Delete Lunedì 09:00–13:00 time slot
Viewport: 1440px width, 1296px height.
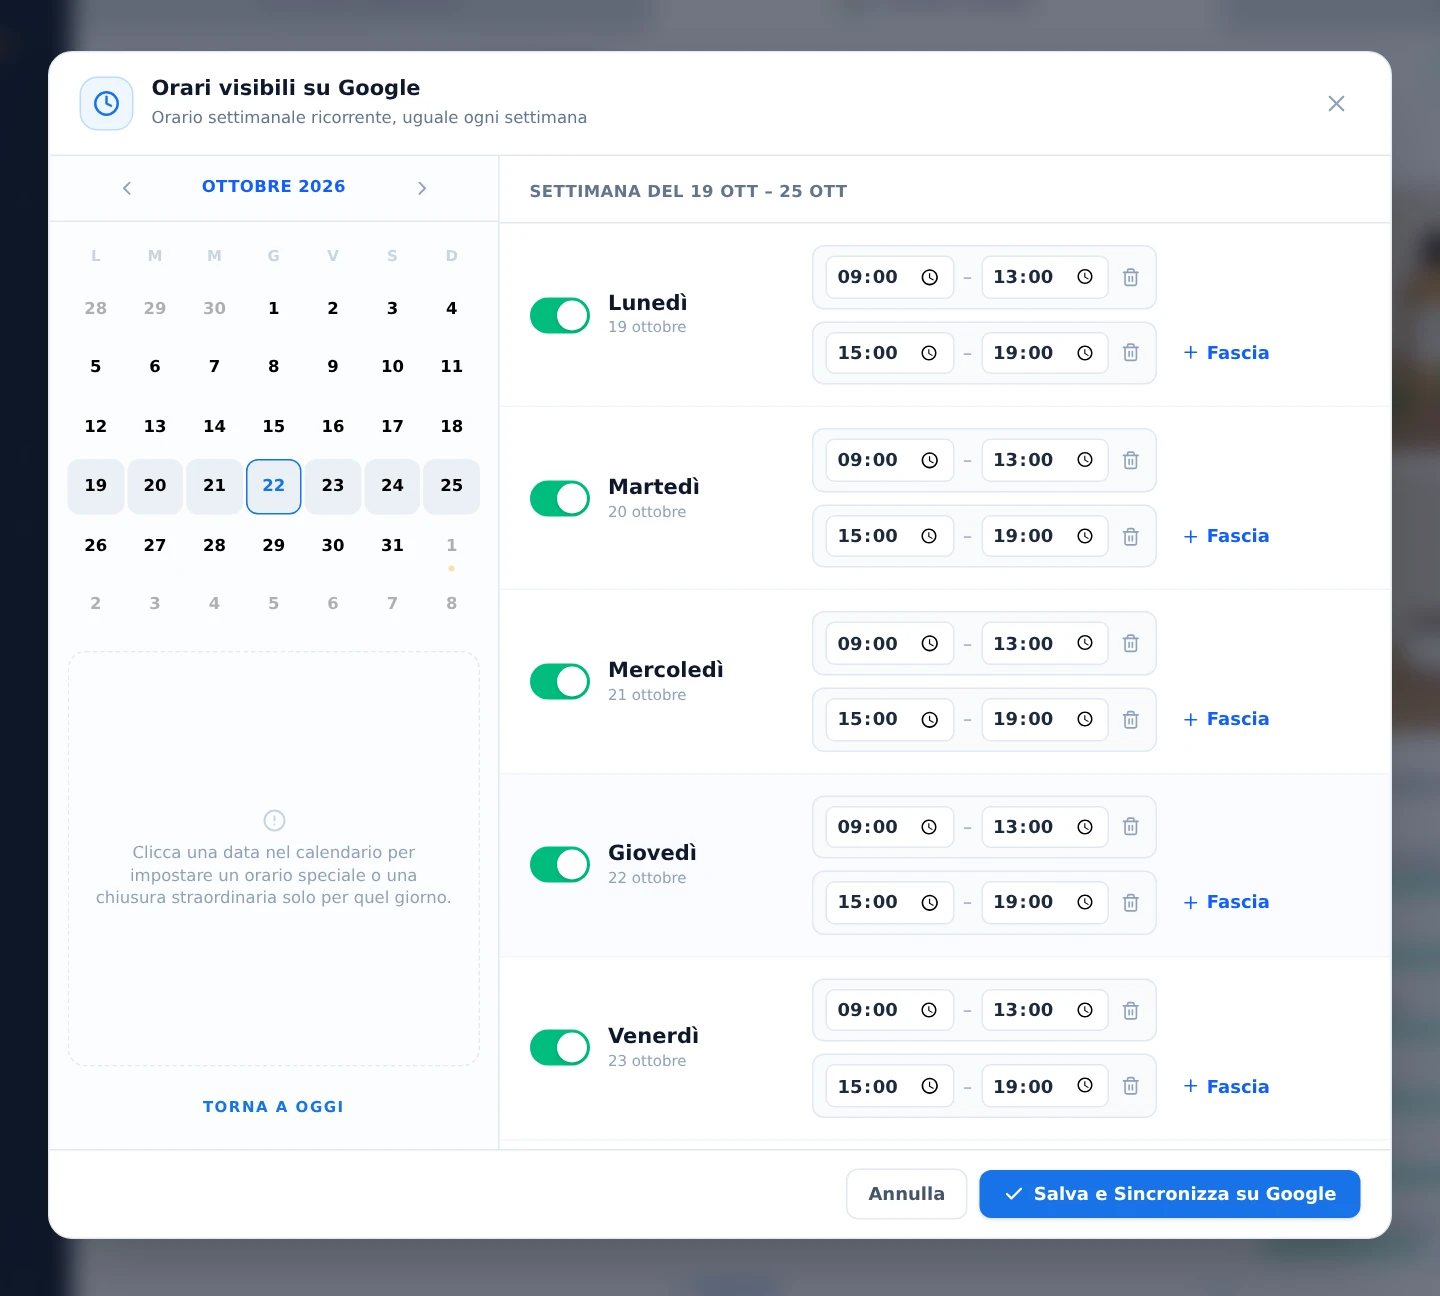coord(1130,277)
